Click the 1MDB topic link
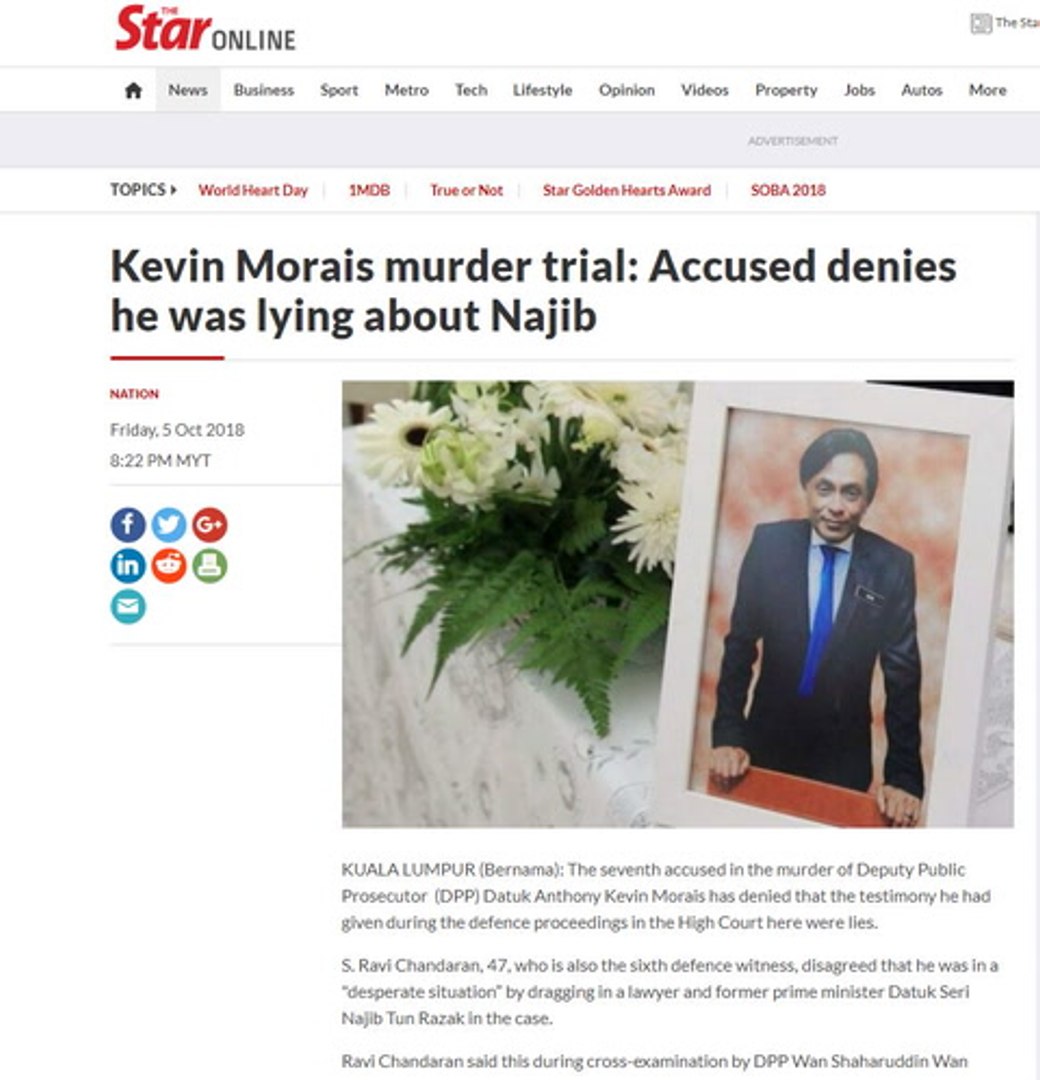Screen dimensions: 1040x1080 coord(369,190)
